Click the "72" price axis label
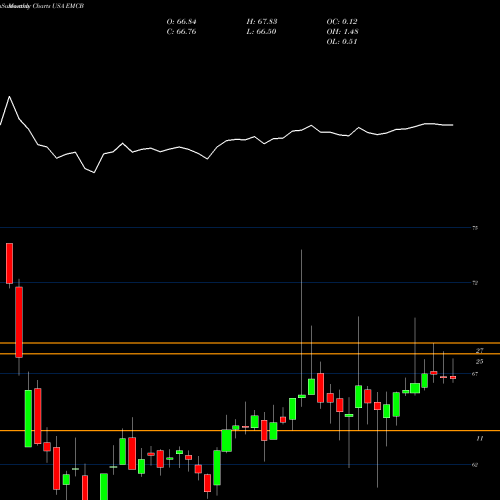Screen dimensions: 500x500 (x=475, y=283)
